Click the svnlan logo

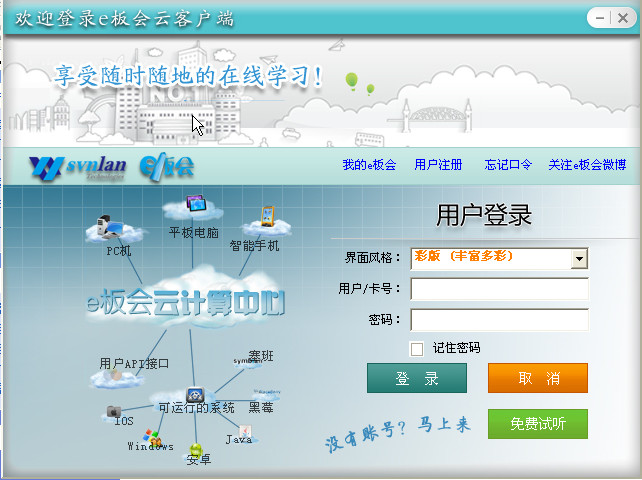coord(77,168)
